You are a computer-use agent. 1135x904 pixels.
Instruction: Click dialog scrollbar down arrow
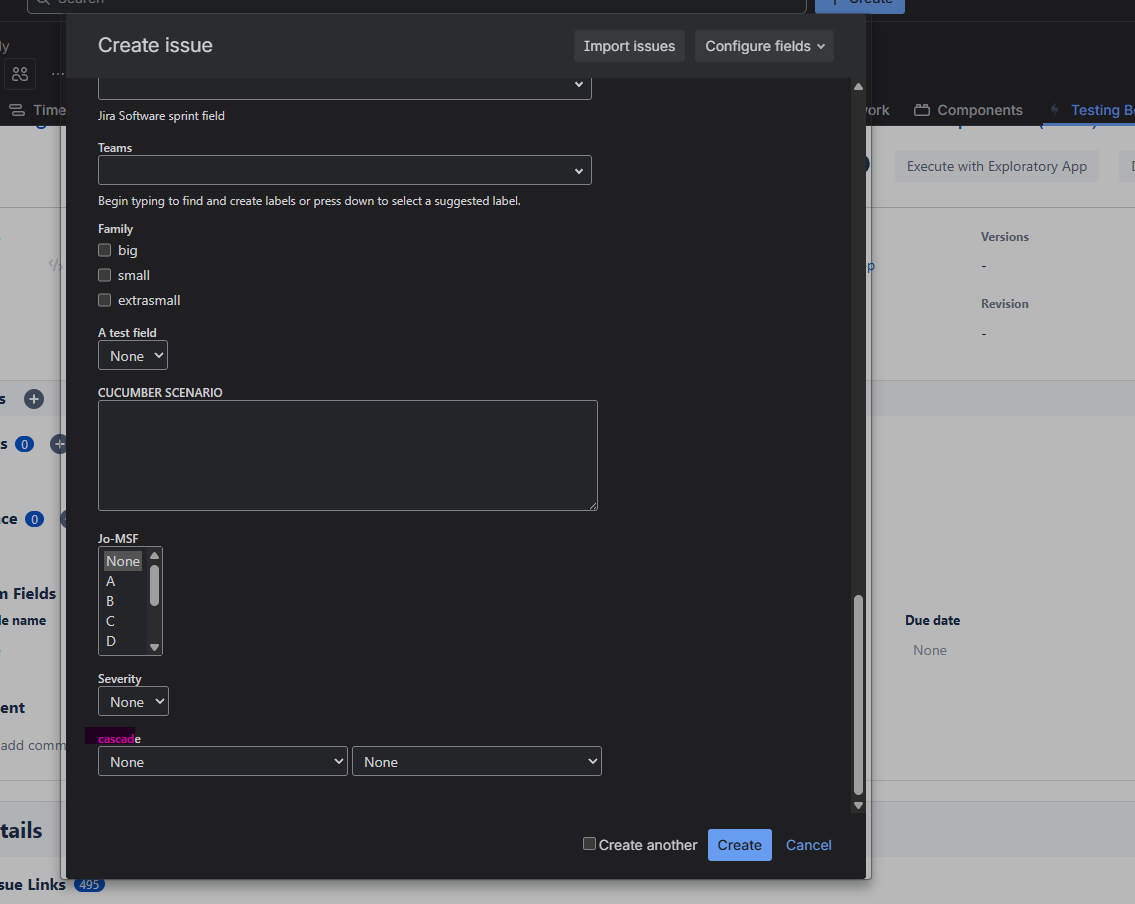[857, 805]
